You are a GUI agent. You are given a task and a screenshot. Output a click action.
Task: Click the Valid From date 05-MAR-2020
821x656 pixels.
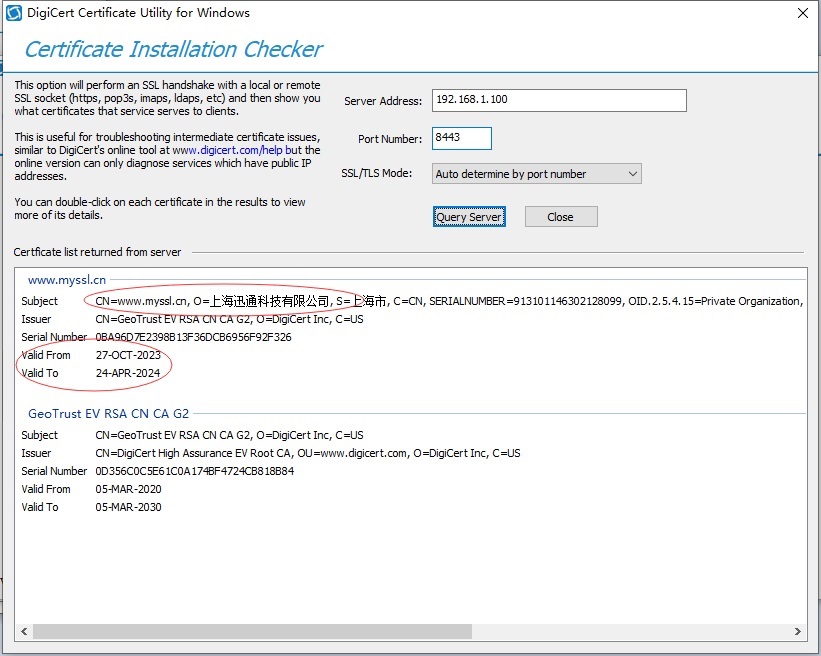(128, 489)
